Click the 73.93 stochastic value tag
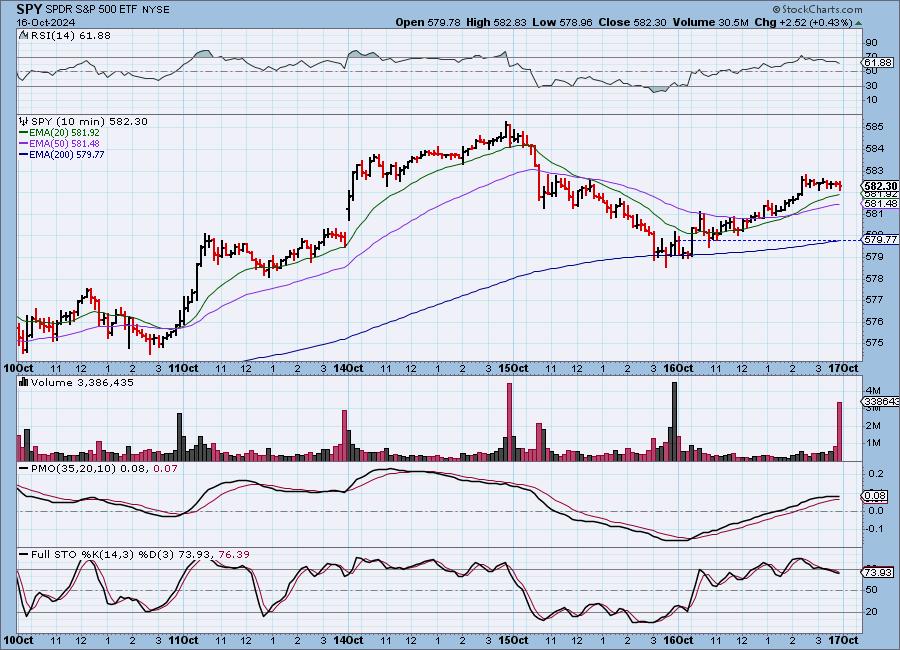The width and height of the screenshot is (900, 650). point(878,572)
